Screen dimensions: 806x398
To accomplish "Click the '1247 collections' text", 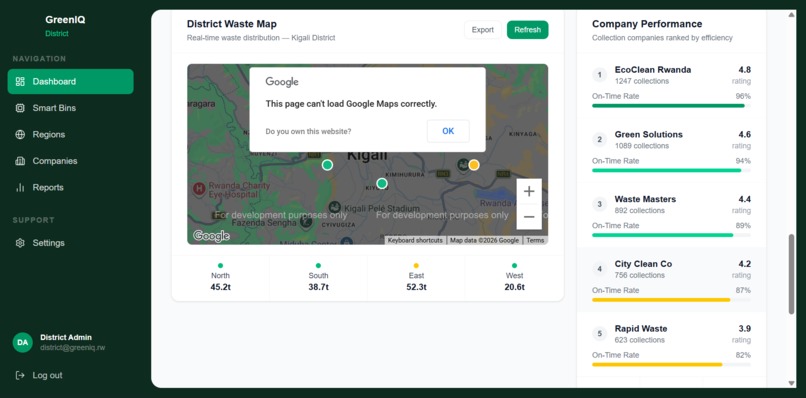I will (x=642, y=81).
